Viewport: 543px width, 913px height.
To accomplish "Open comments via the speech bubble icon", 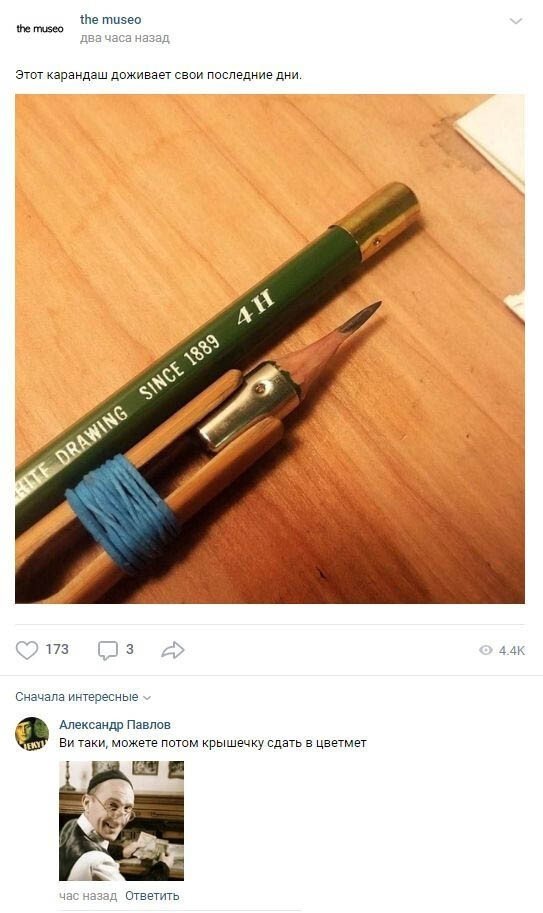I will click(108, 650).
